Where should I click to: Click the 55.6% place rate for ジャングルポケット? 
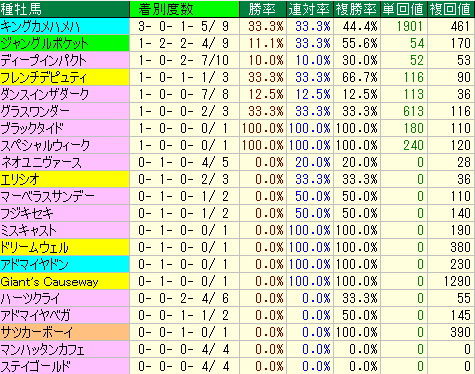click(x=360, y=43)
